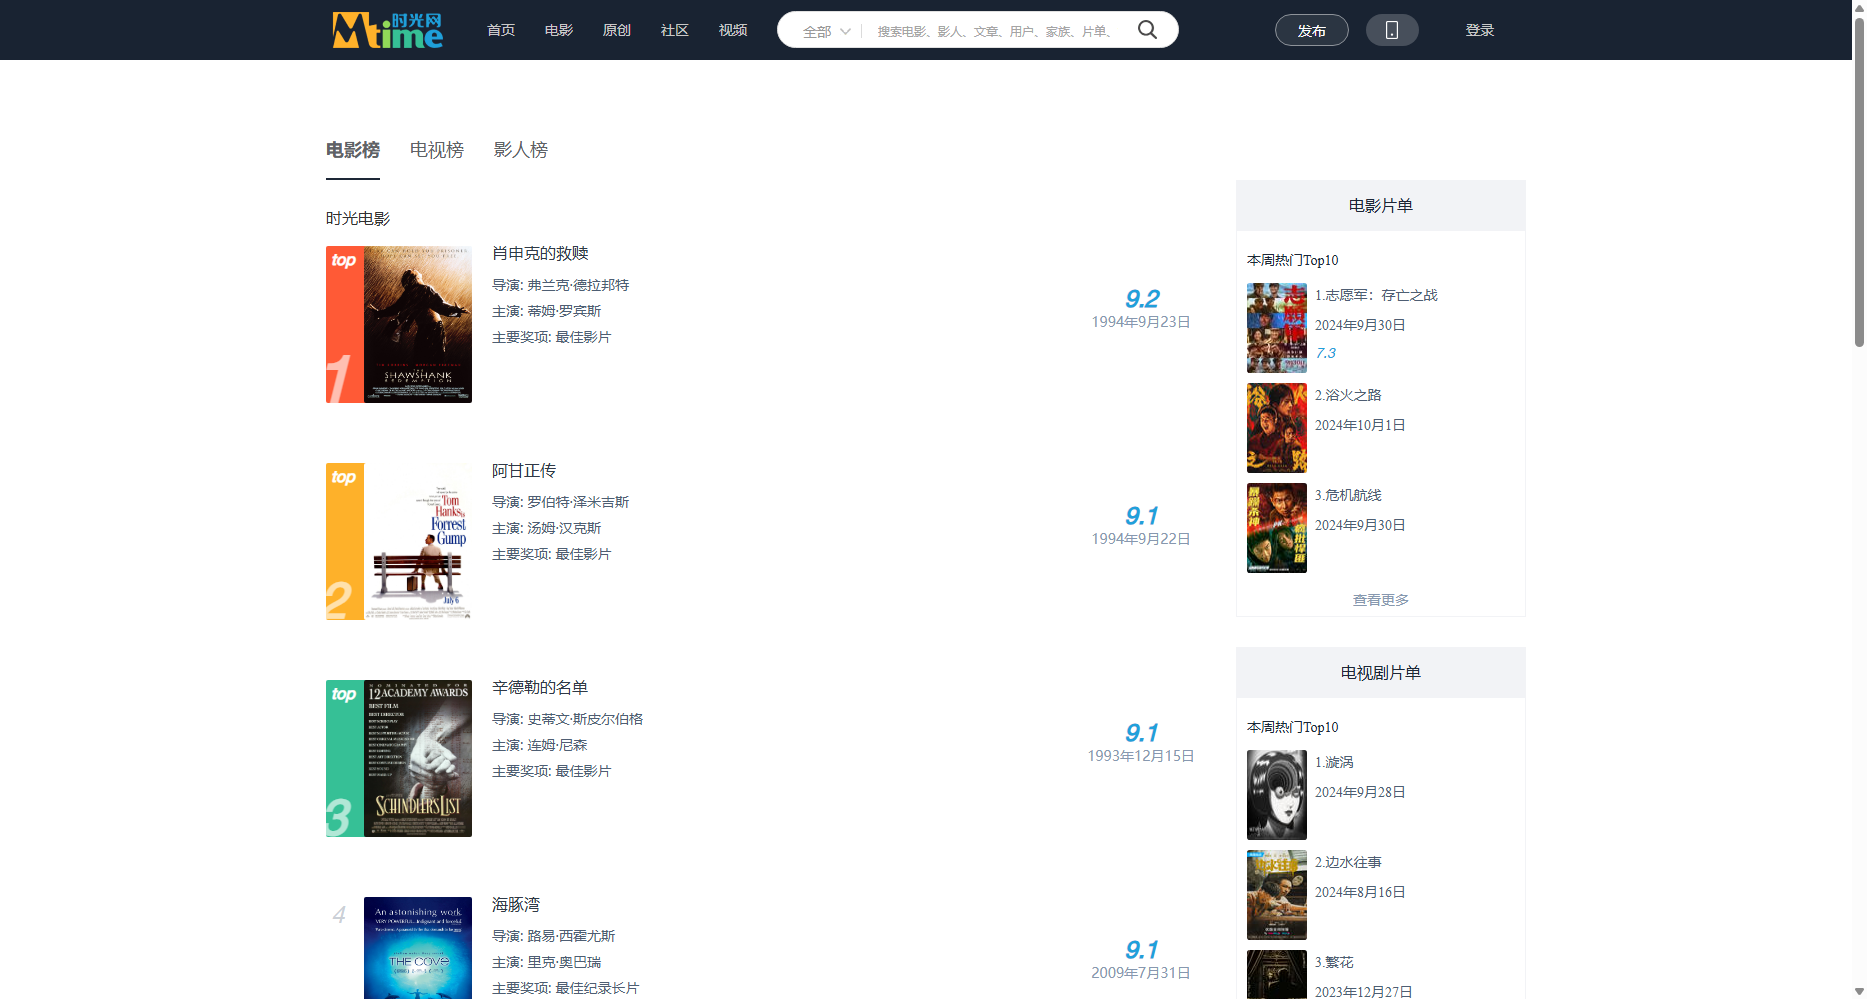Click into the search input field
The height and width of the screenshot is (999, 1867).
997,31
